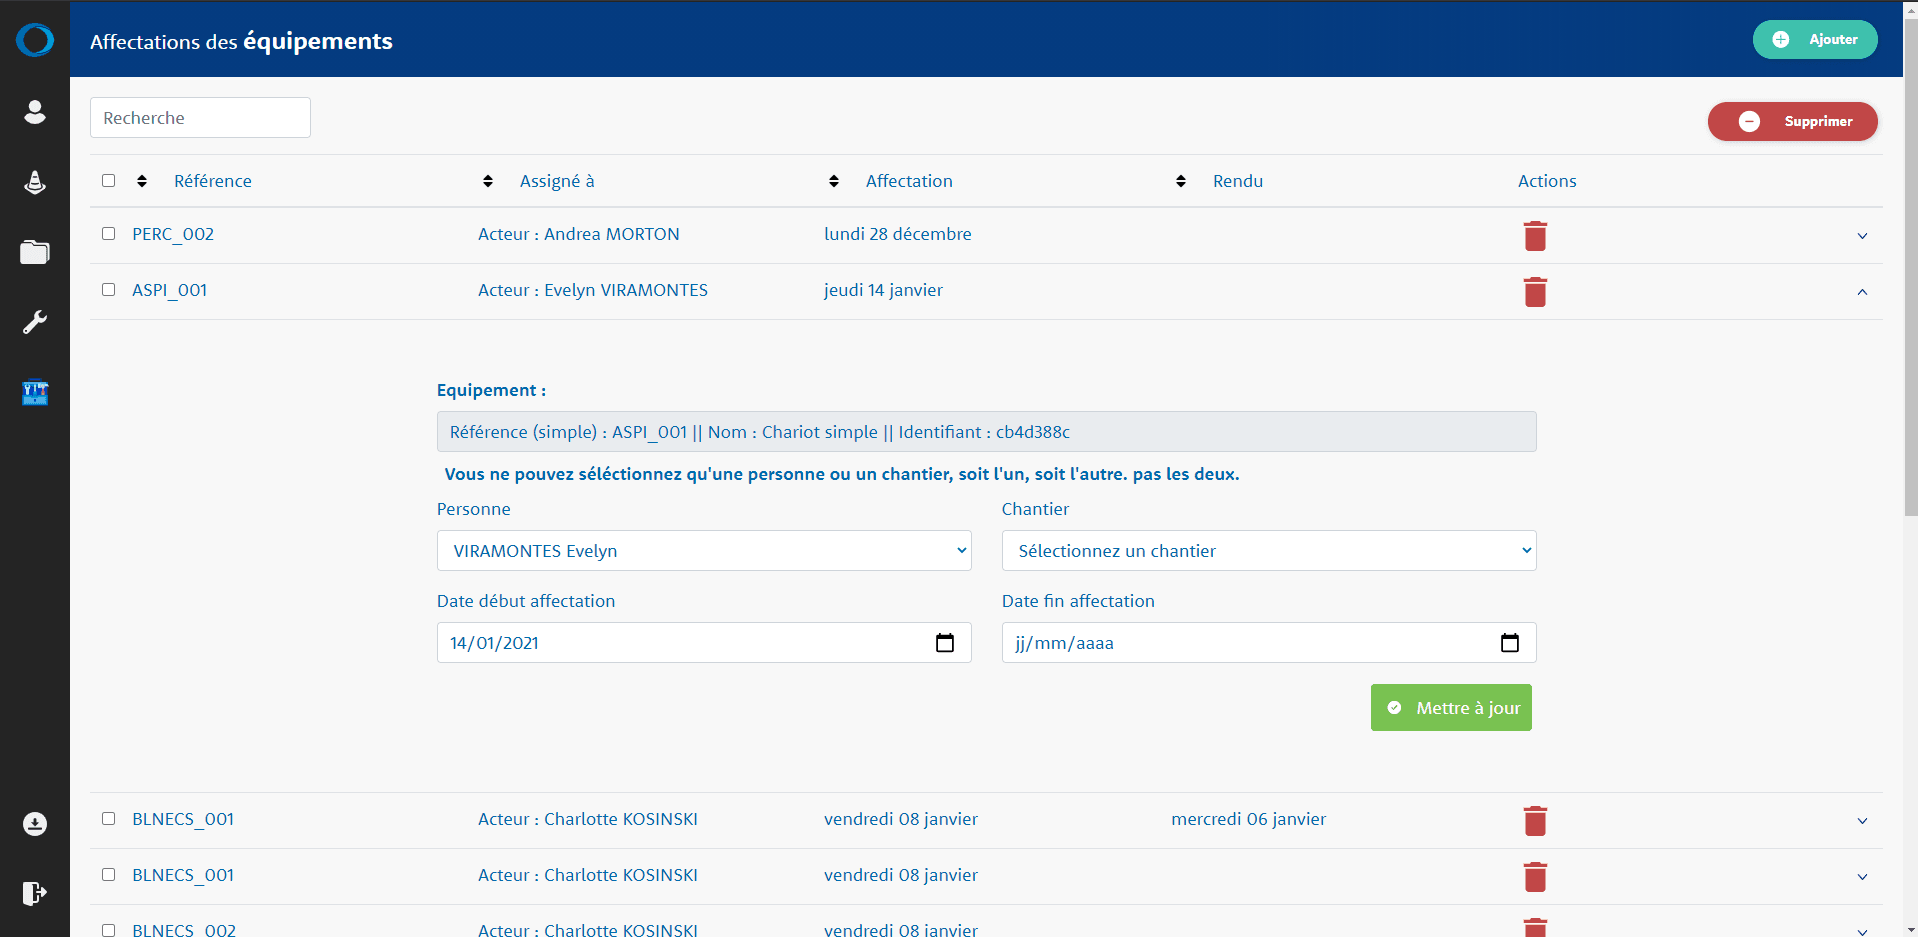This screenshot has height=937, width=1918.
Task: Sort by Affectation column arrows
Action: click(834, 181)
